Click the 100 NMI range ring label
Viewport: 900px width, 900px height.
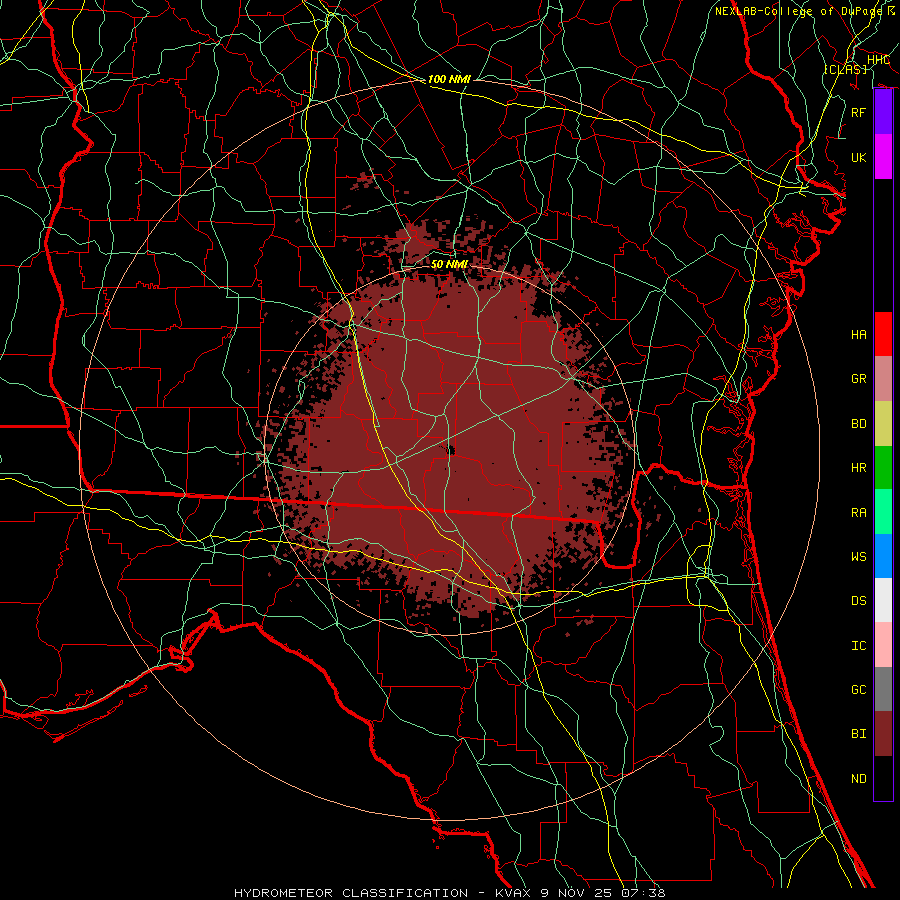click(449, 79)
